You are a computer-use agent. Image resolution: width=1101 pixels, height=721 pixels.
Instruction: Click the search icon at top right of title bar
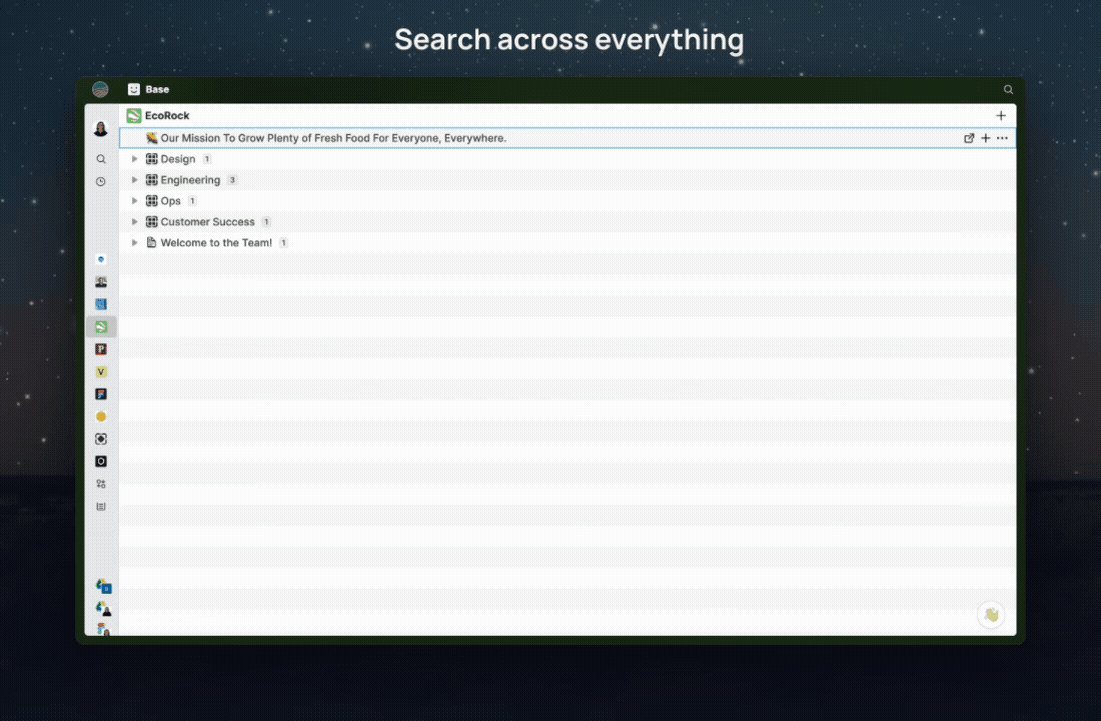point(1008,89)
